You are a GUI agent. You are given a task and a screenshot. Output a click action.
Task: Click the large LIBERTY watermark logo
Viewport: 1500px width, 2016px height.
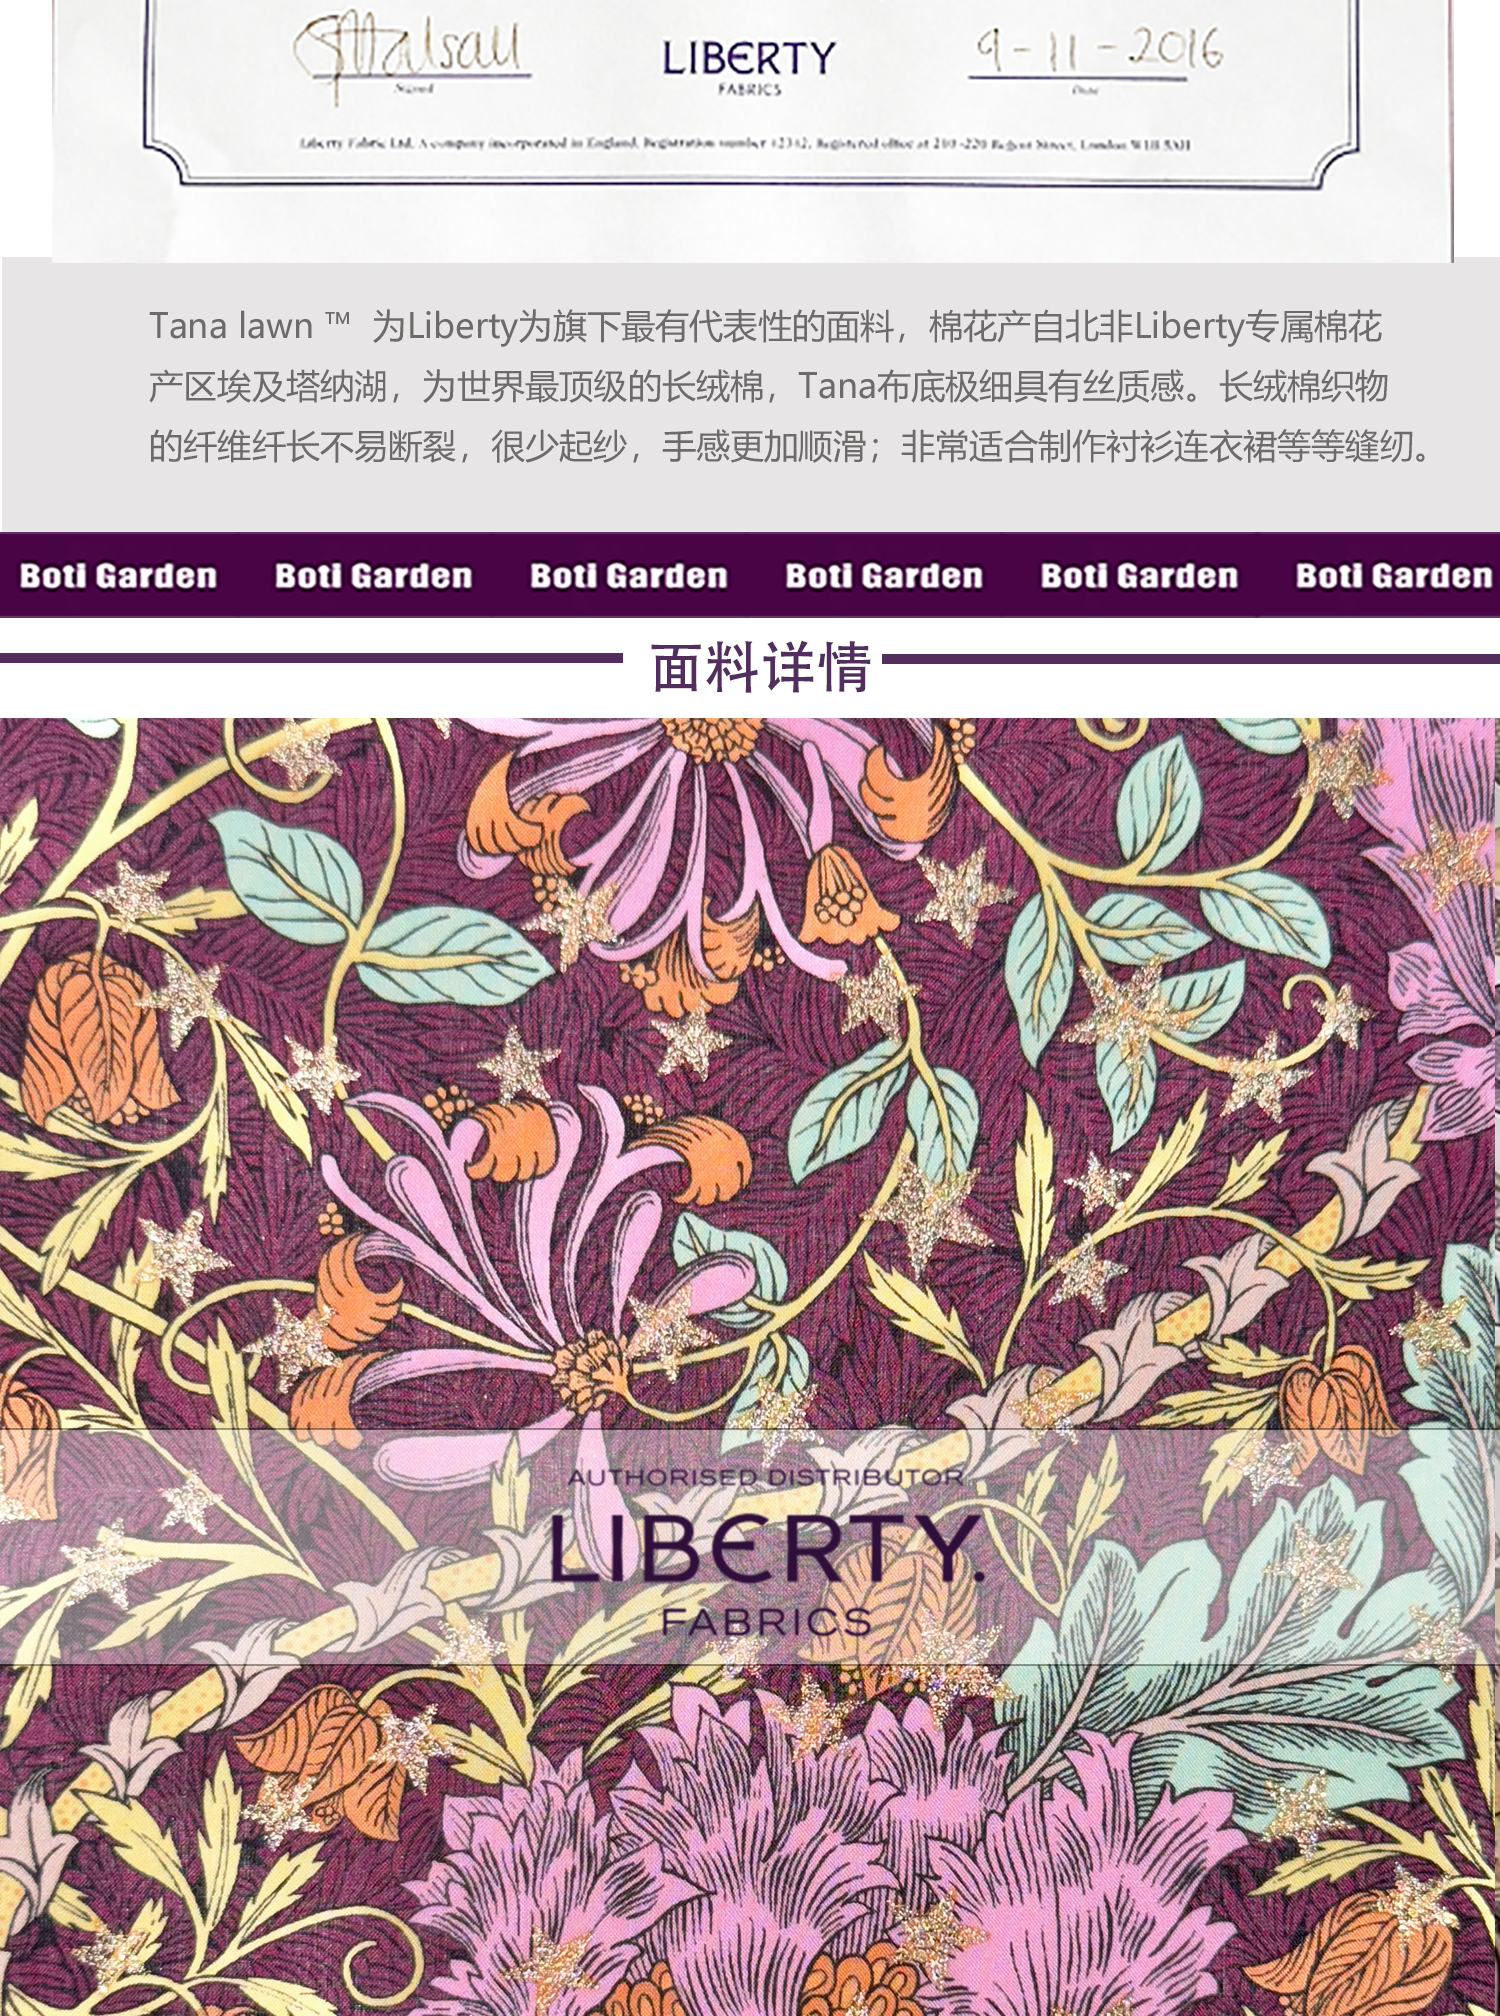click(x=767, y=1549)
